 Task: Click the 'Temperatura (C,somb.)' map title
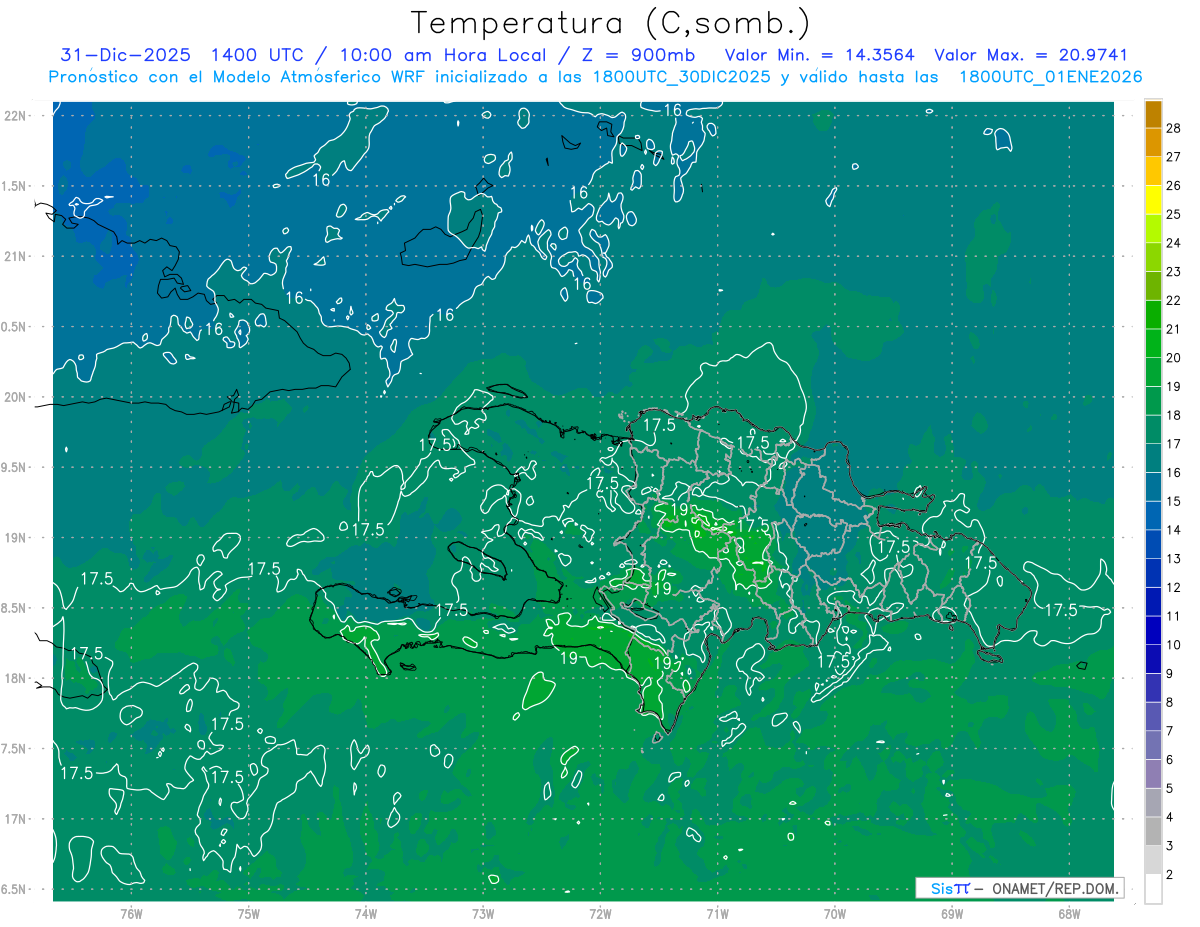click(x=611, y=24)
